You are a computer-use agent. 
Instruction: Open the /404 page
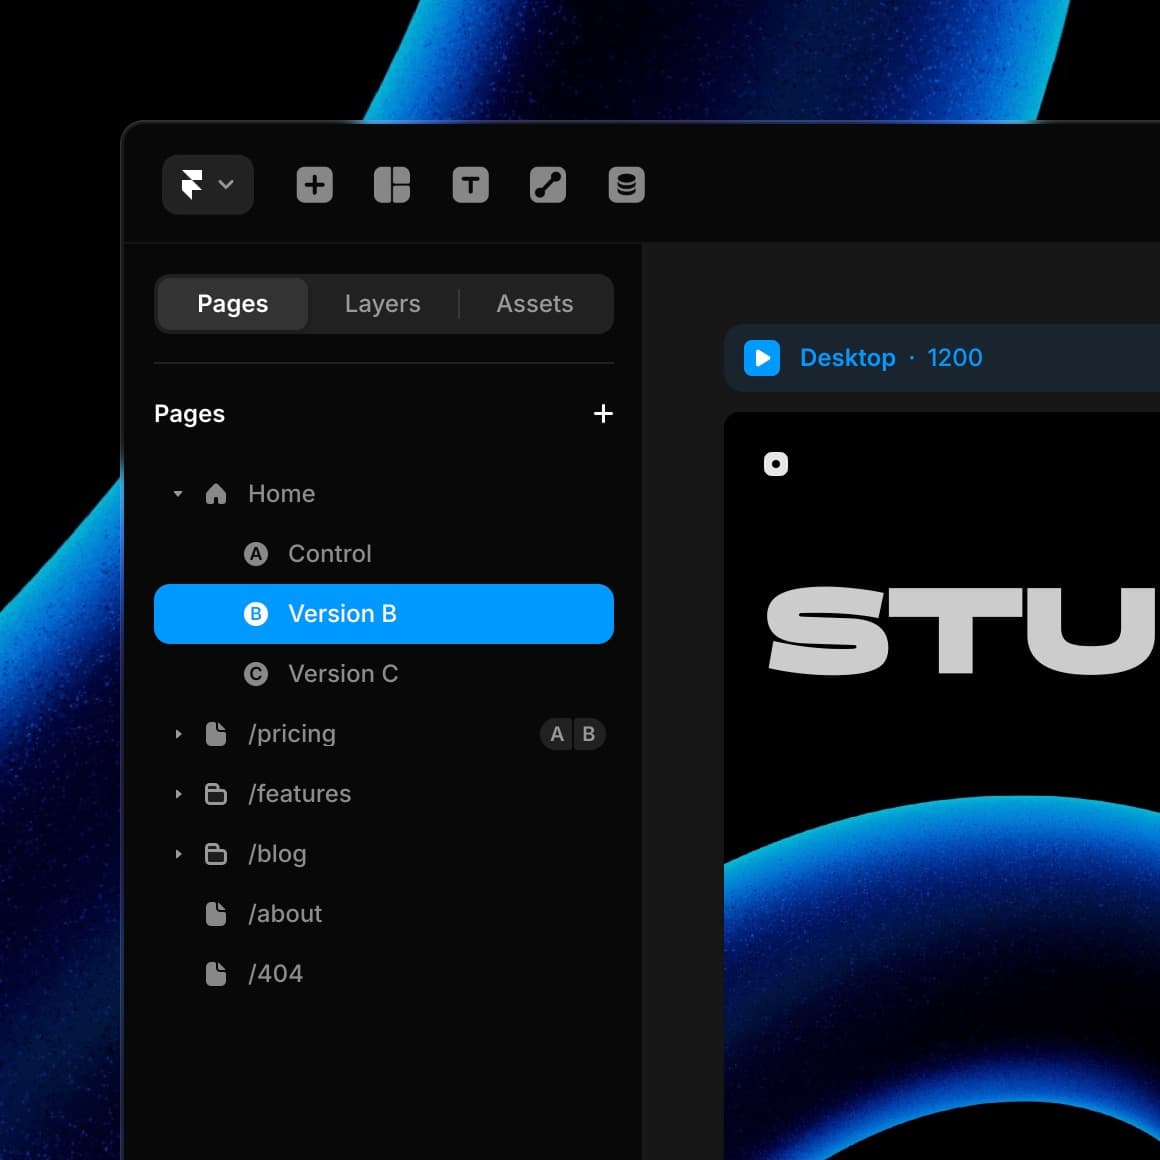pos(384,974)
